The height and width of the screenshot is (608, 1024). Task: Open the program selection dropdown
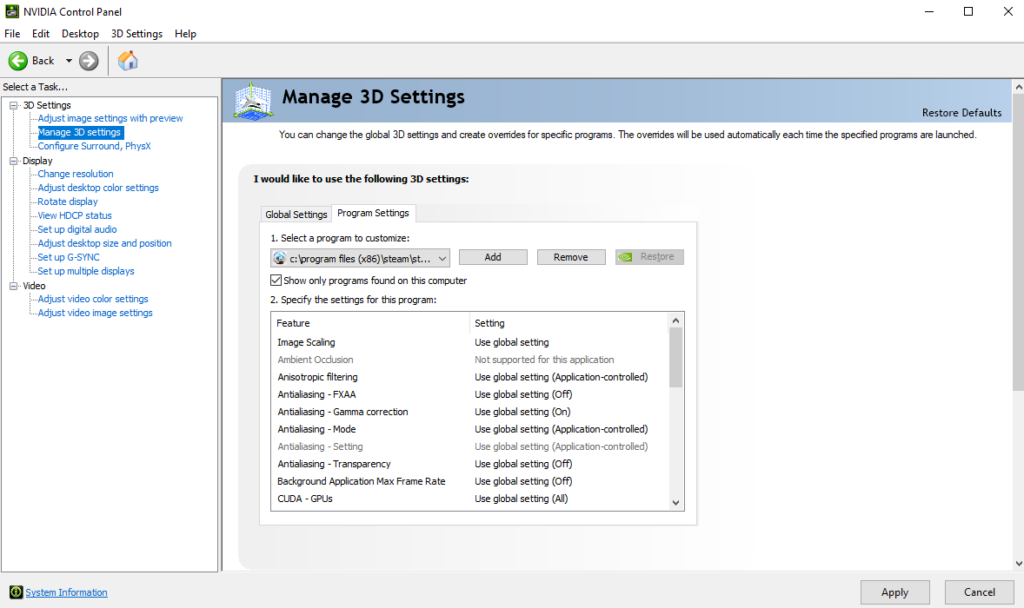[x=441, y=257]
